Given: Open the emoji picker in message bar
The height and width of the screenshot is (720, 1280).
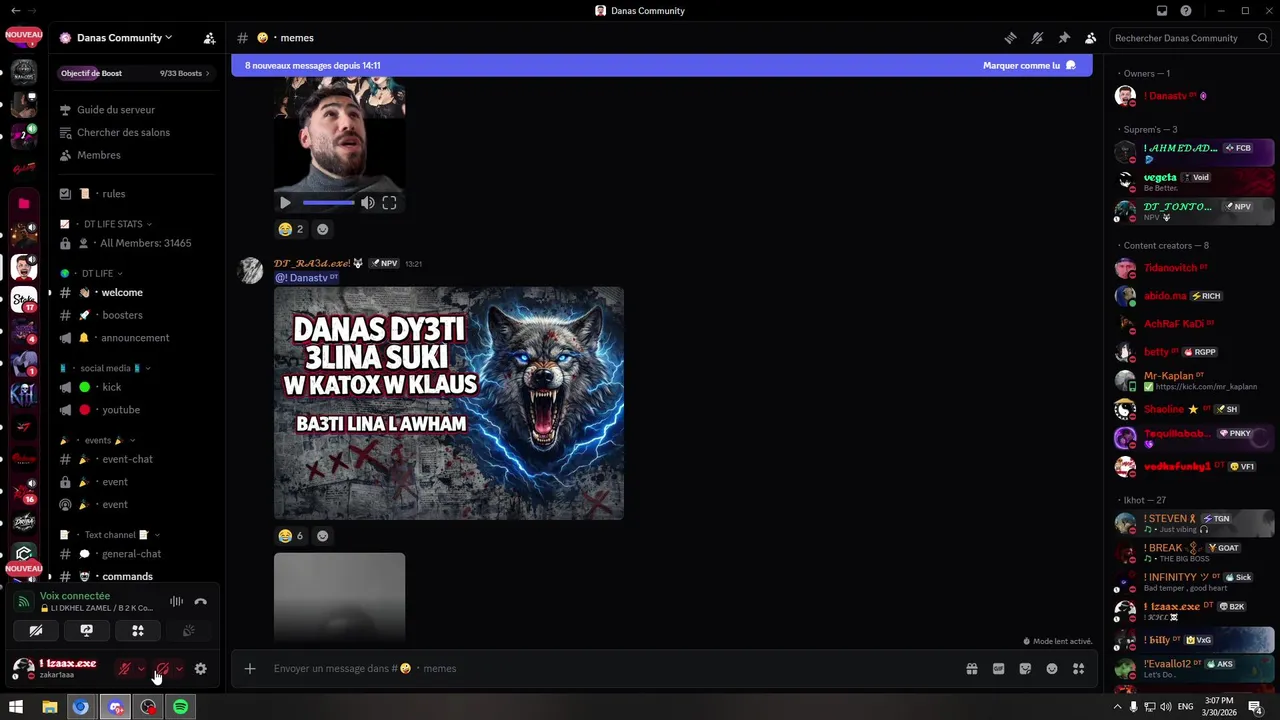Looking at the screenshot, I should (x=1052, y=669).
